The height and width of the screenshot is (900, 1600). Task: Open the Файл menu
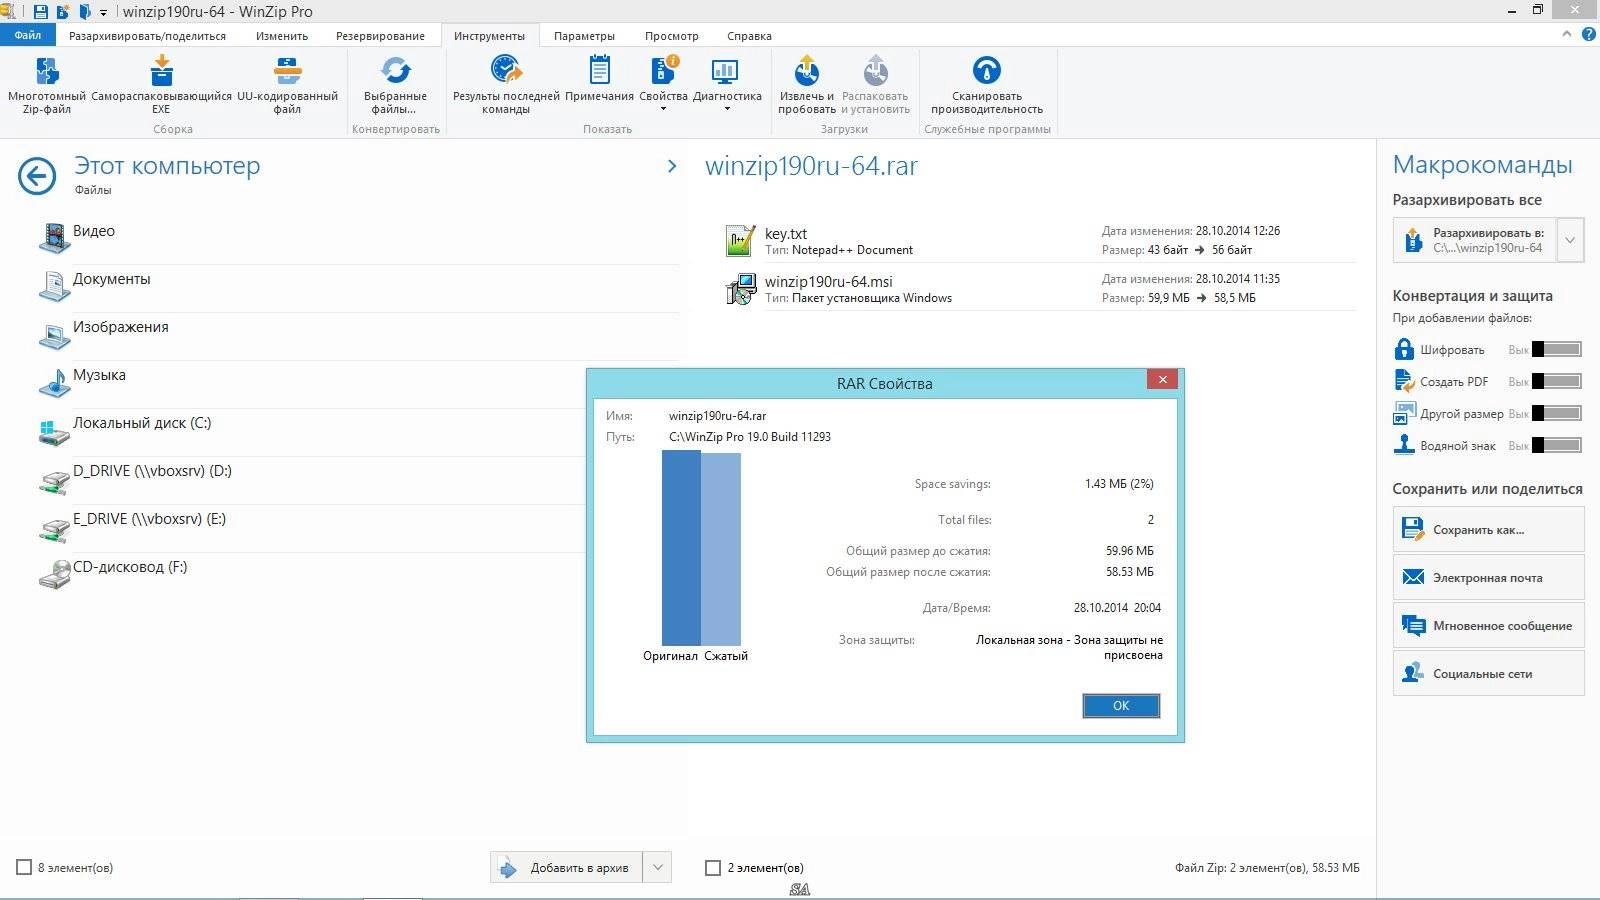(x=28, y=35)
